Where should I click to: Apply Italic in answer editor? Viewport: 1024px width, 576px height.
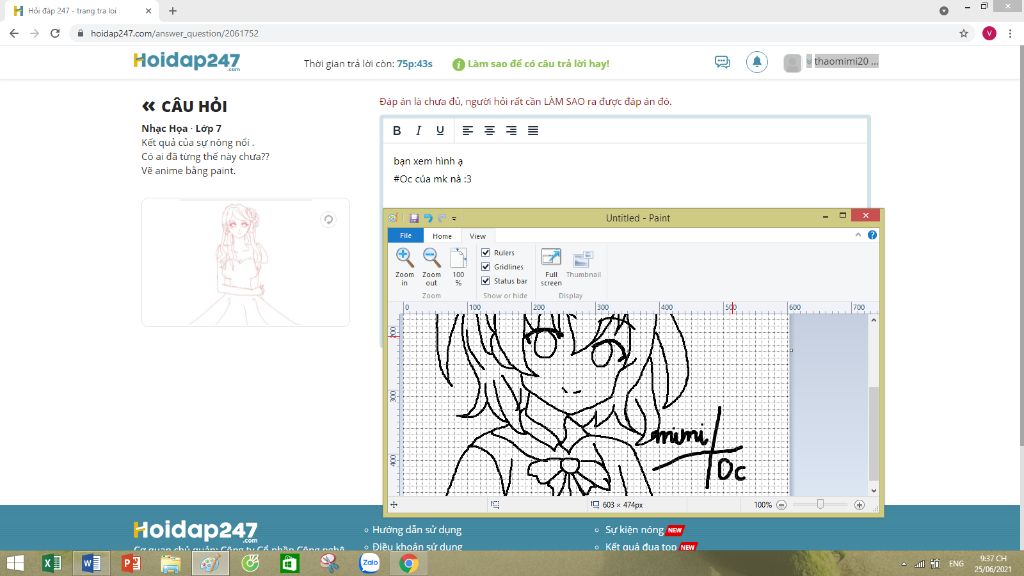tap(419, 131)
